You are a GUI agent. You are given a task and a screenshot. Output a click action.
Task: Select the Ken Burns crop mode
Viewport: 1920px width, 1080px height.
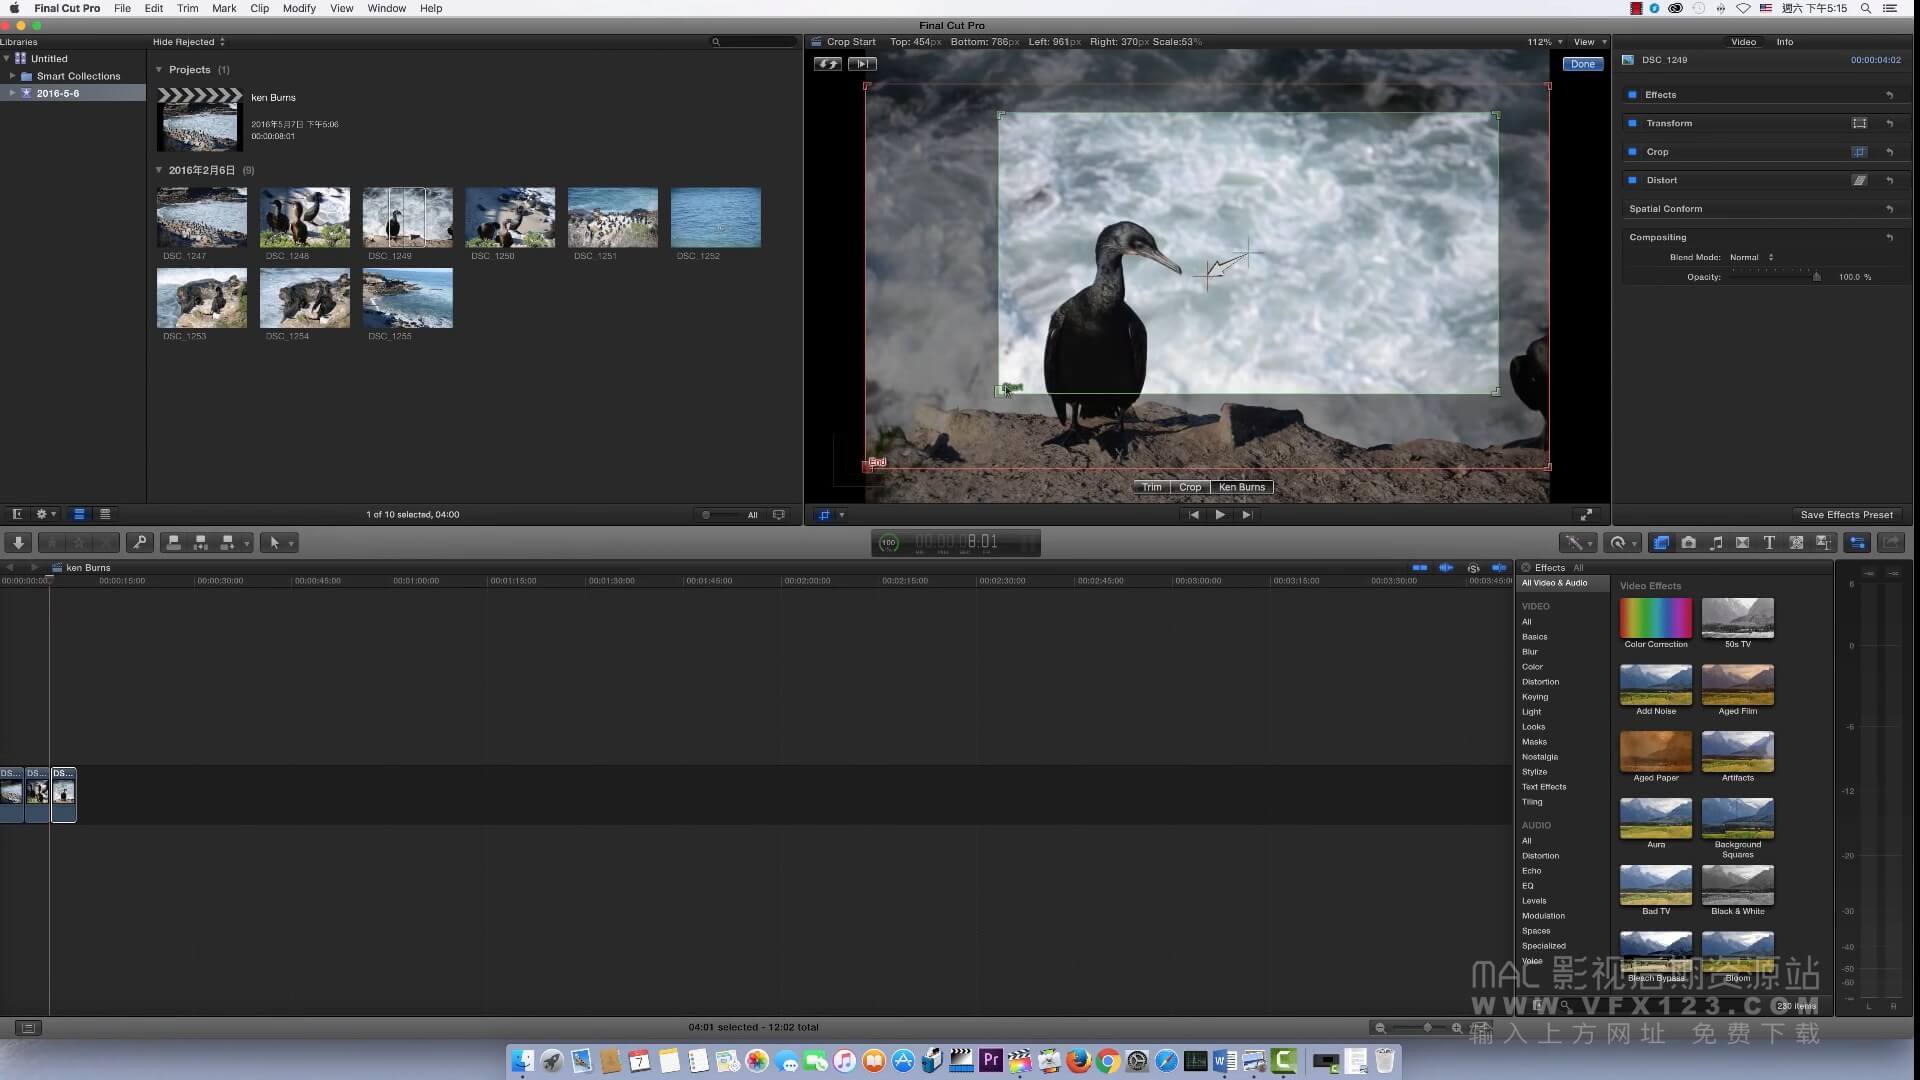tap(1242, 487)
